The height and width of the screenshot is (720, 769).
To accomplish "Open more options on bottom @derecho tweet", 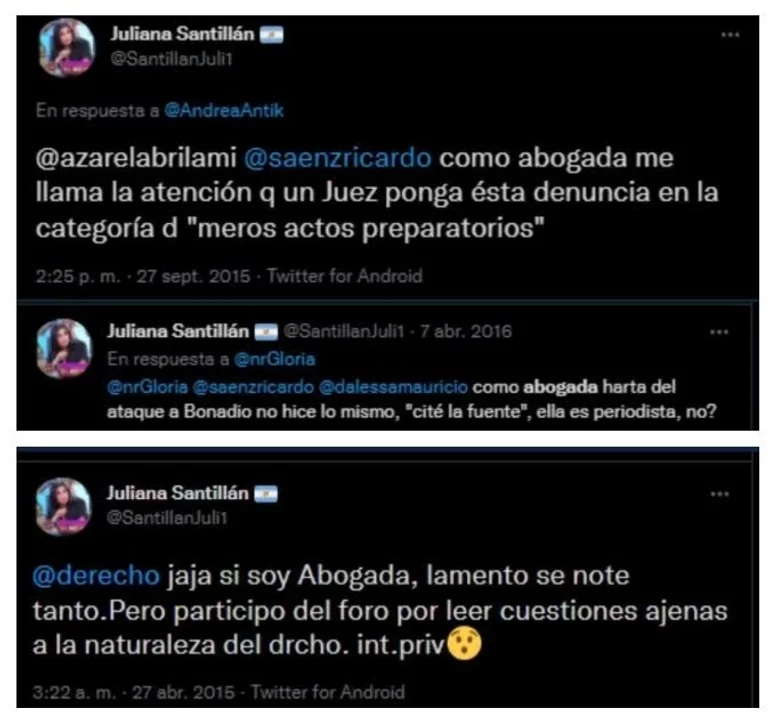I will click(719, 494).
